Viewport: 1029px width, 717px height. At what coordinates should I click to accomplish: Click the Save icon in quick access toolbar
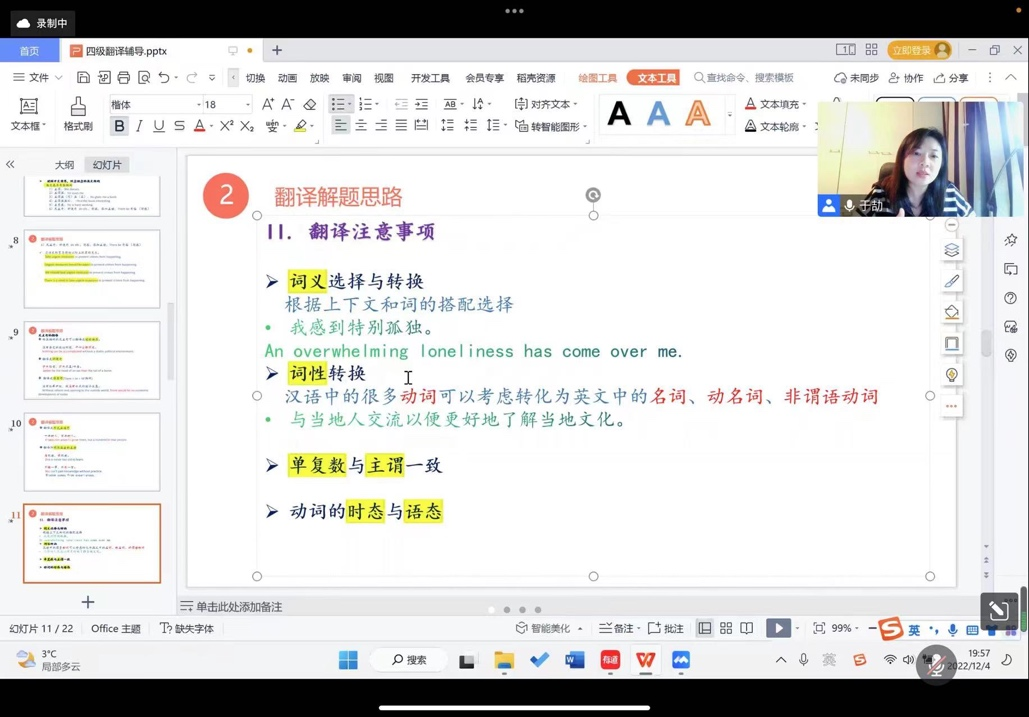click(x=83, y=78)
